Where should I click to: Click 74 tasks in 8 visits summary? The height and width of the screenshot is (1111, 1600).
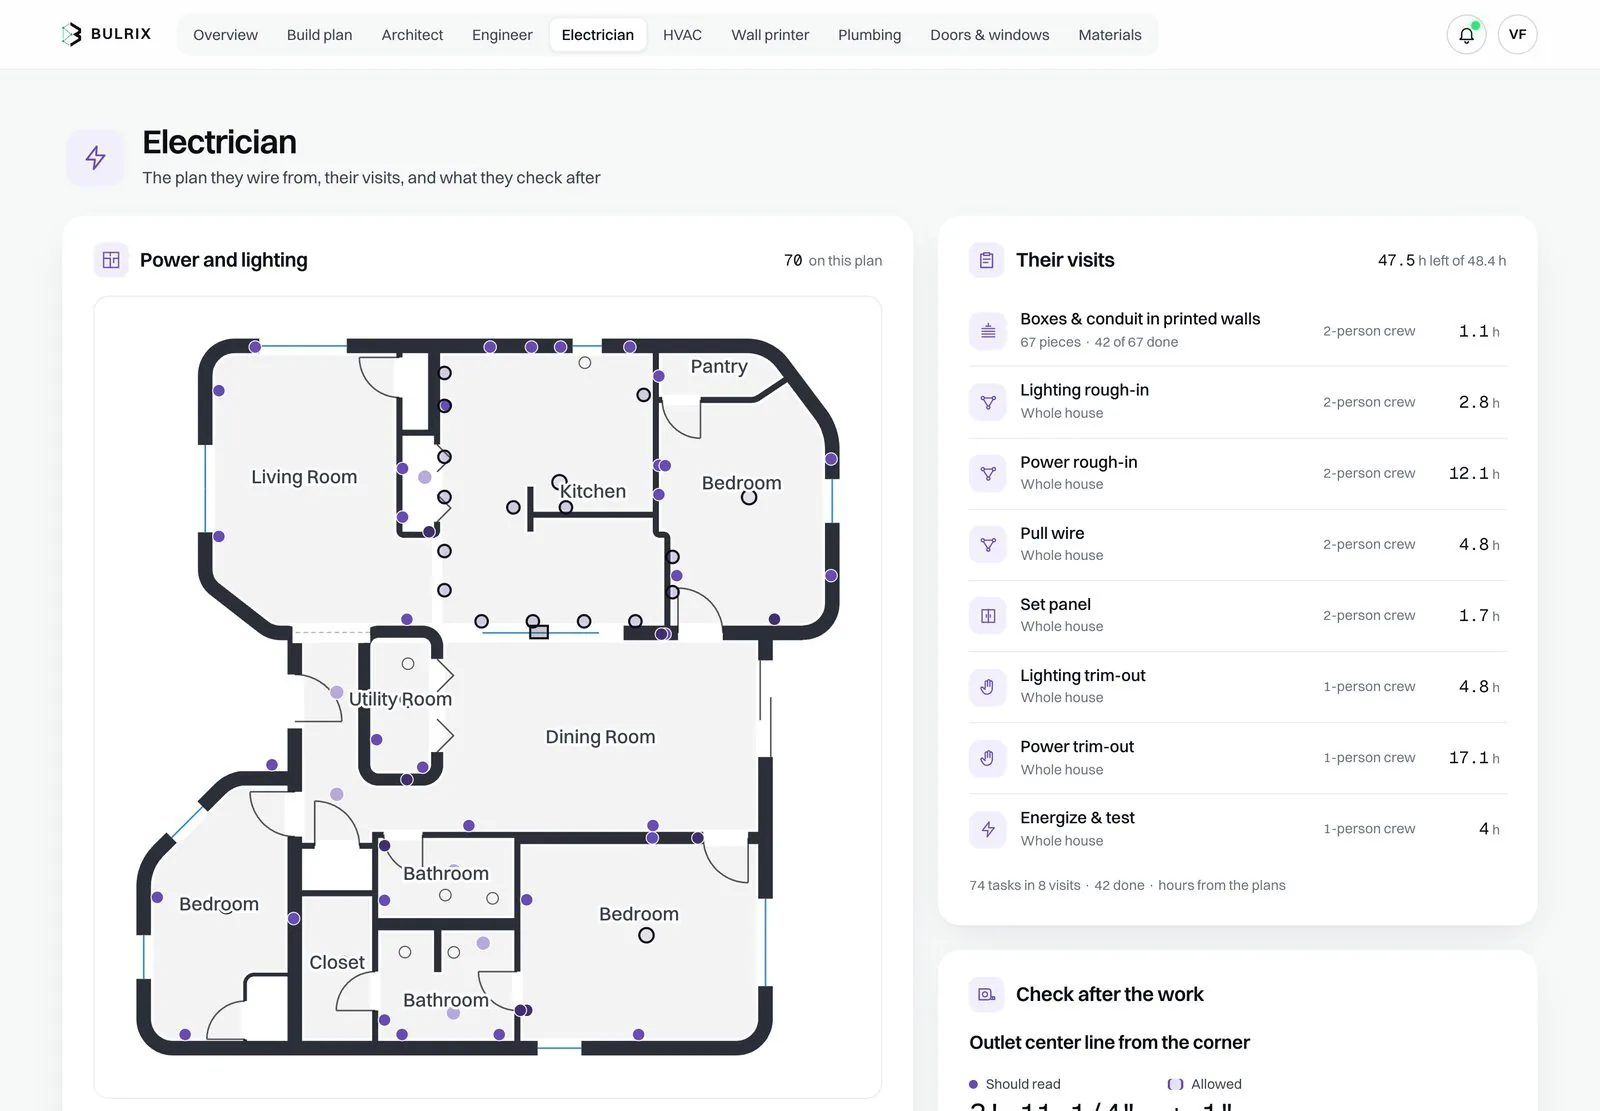[1025, 885]
